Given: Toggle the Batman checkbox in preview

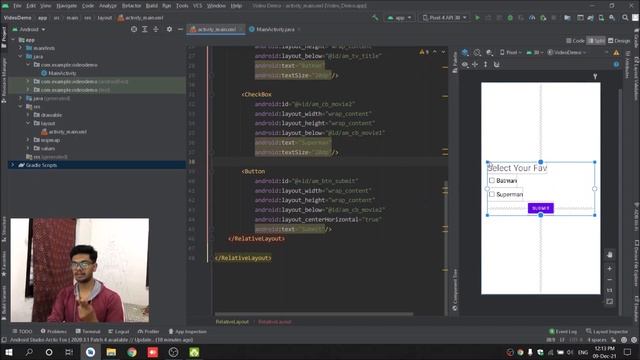Looking at the screenshot, I should [492, 180].
